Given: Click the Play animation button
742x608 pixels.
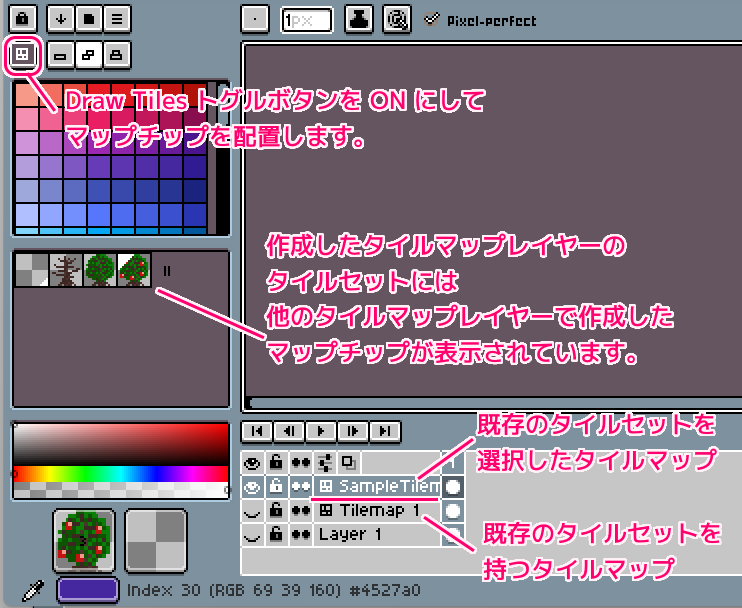Looking at the screenshot, I should 321,431.
